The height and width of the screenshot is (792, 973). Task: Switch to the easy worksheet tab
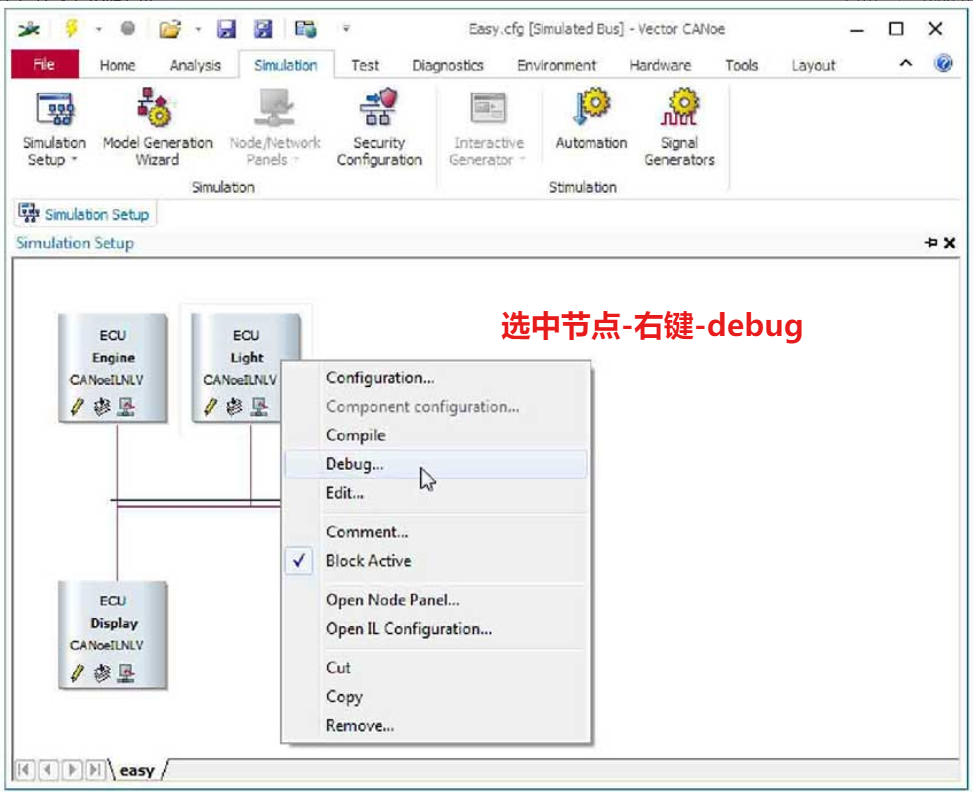click(138, 770)
